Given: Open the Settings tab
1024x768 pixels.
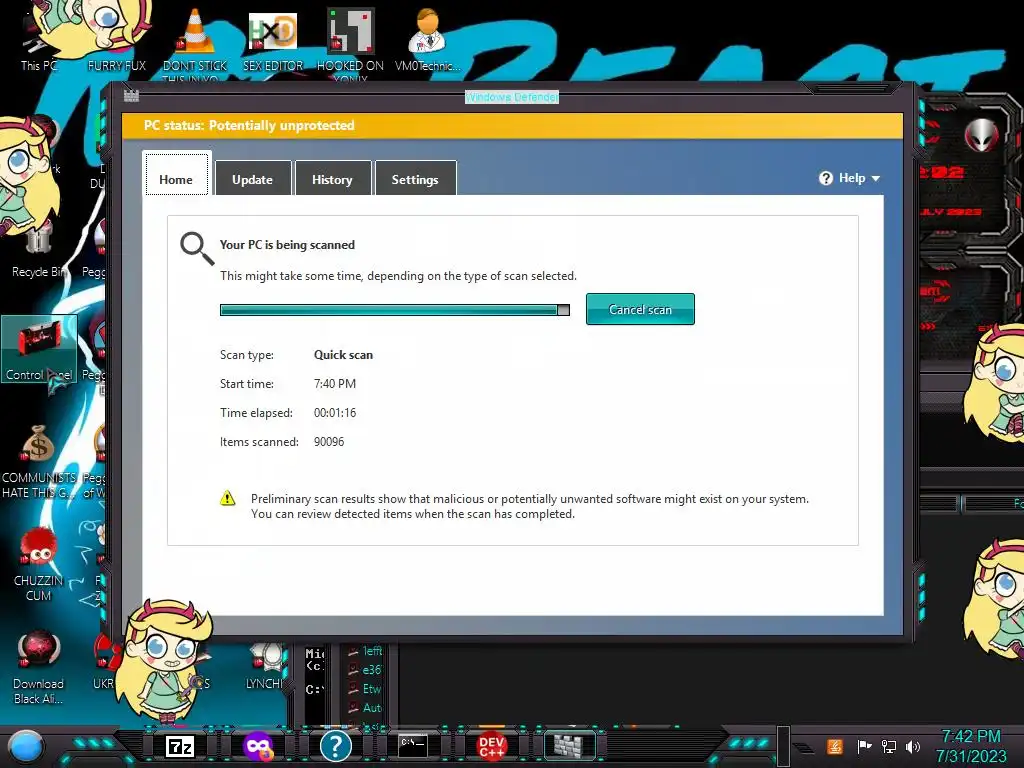Looking at the screenshot, I should [415, 178].
